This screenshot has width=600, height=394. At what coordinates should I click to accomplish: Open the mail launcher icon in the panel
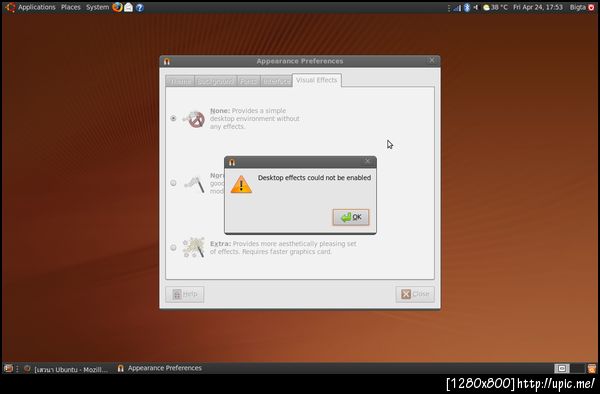pyautogui.click(x=129, y=7)
